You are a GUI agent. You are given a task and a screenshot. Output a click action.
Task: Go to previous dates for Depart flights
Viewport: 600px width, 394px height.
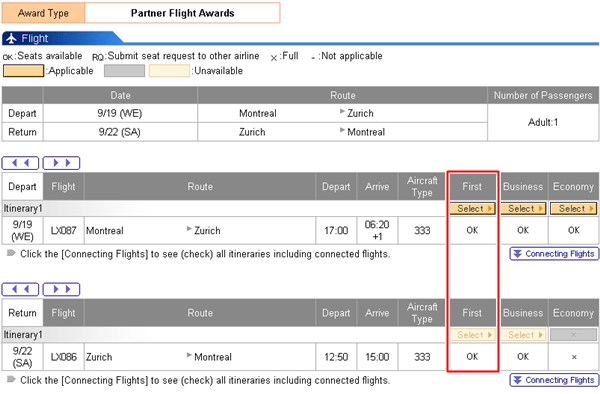coord(20,163)
